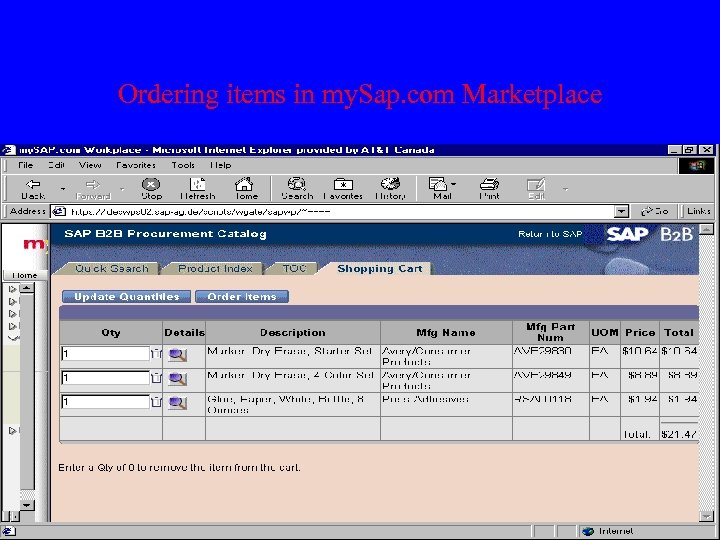
Task: Click the Update Quantities button
Action: point(126,297)
